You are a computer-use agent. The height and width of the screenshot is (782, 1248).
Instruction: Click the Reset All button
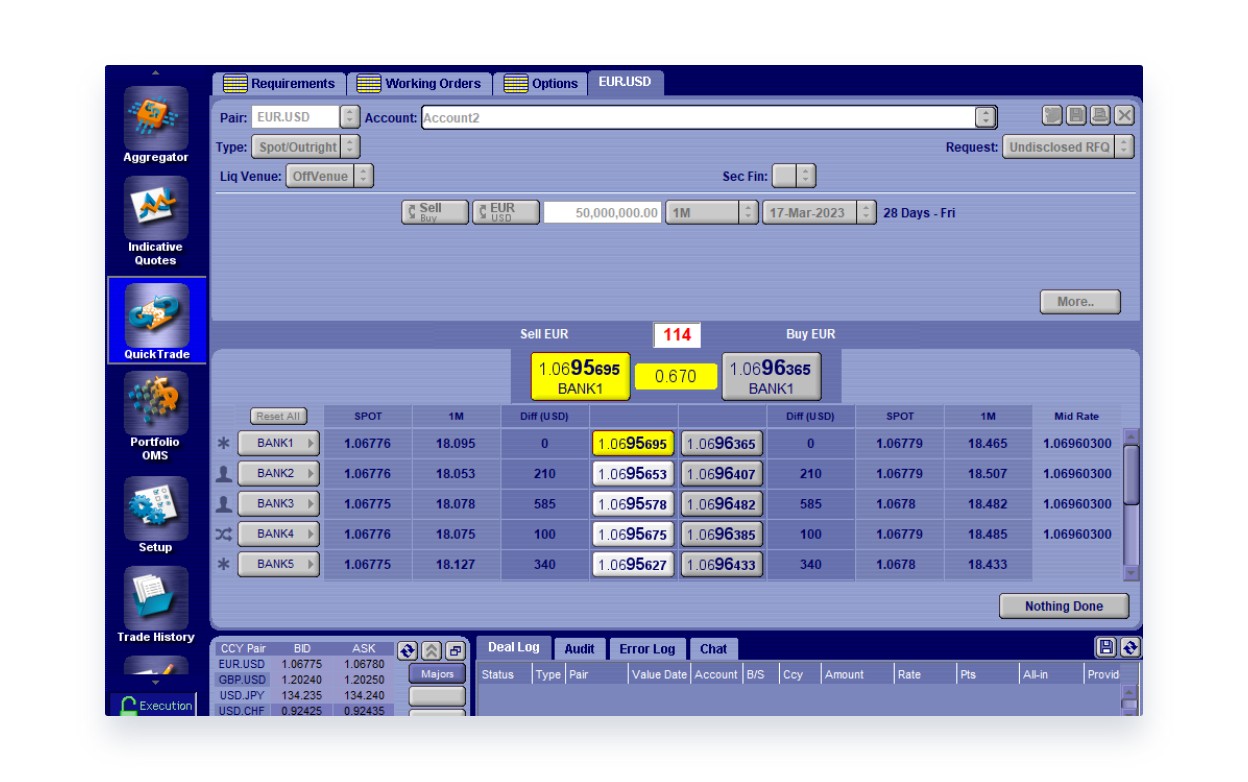(278, 416)
